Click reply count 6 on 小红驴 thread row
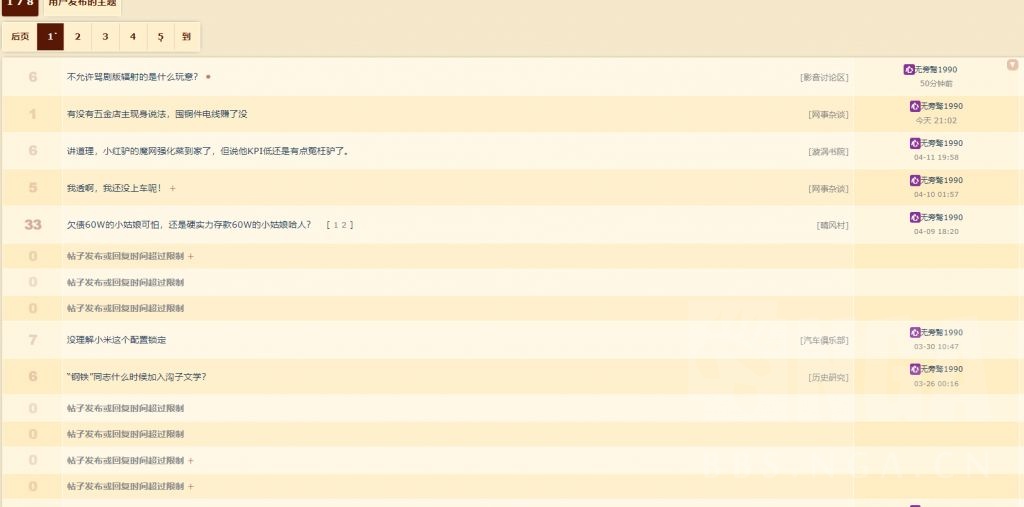The width and height of the screenshot is (1024, 507). click(x=33, y=151)
